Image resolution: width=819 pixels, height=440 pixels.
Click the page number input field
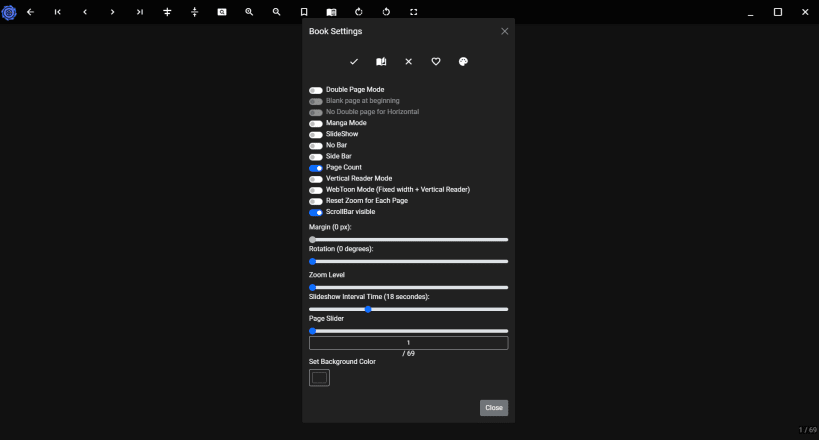click(408, 343)
